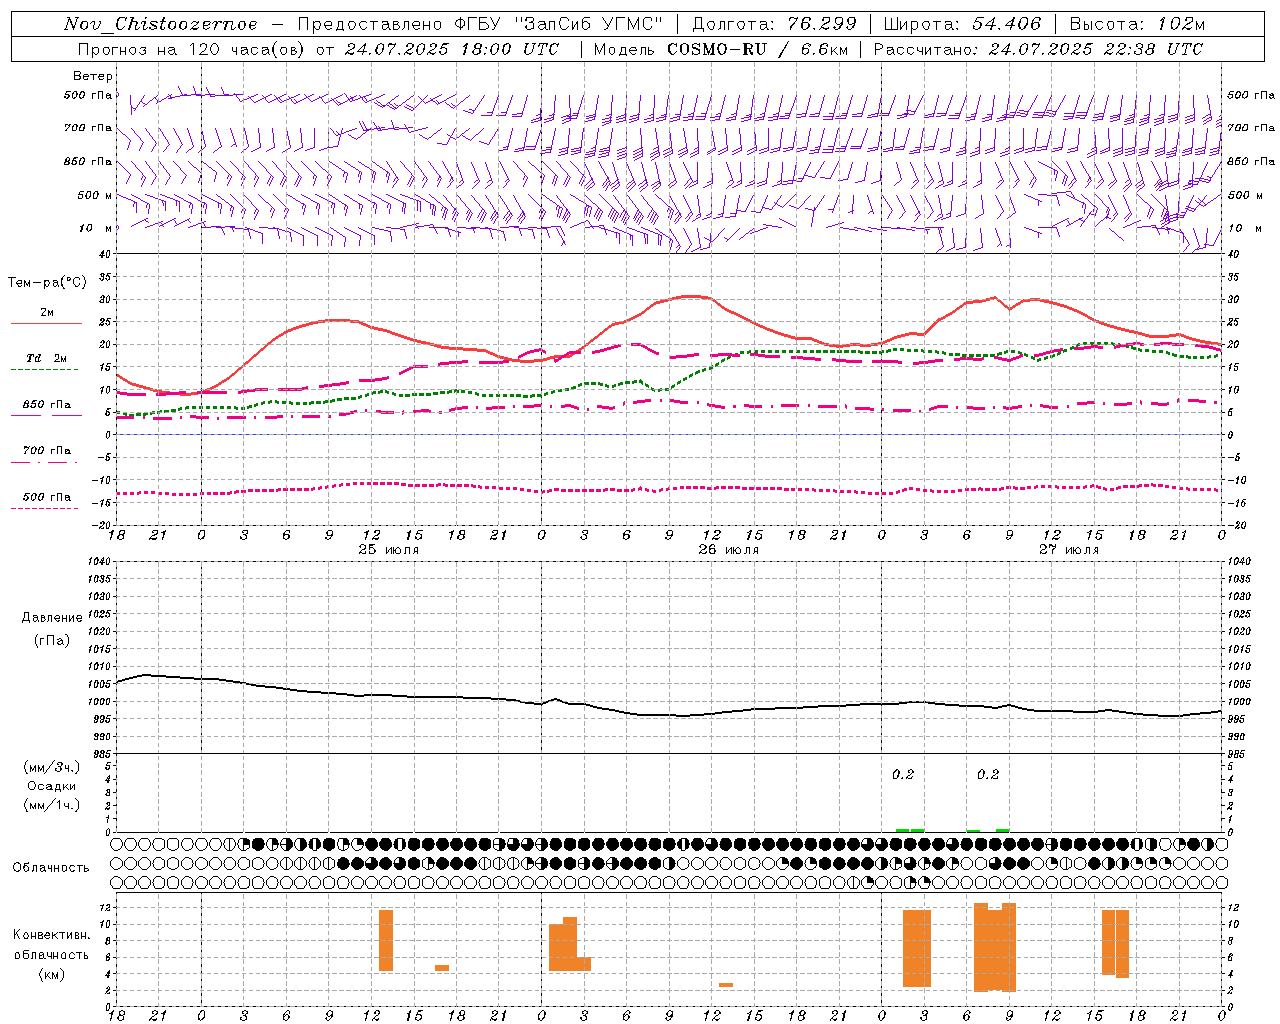Click the 'Предоставлено ФГБУ "ЗапСиб УГМС"' provider text
This screenshot has width=1280, height=1024.
(x=480, y=24)
